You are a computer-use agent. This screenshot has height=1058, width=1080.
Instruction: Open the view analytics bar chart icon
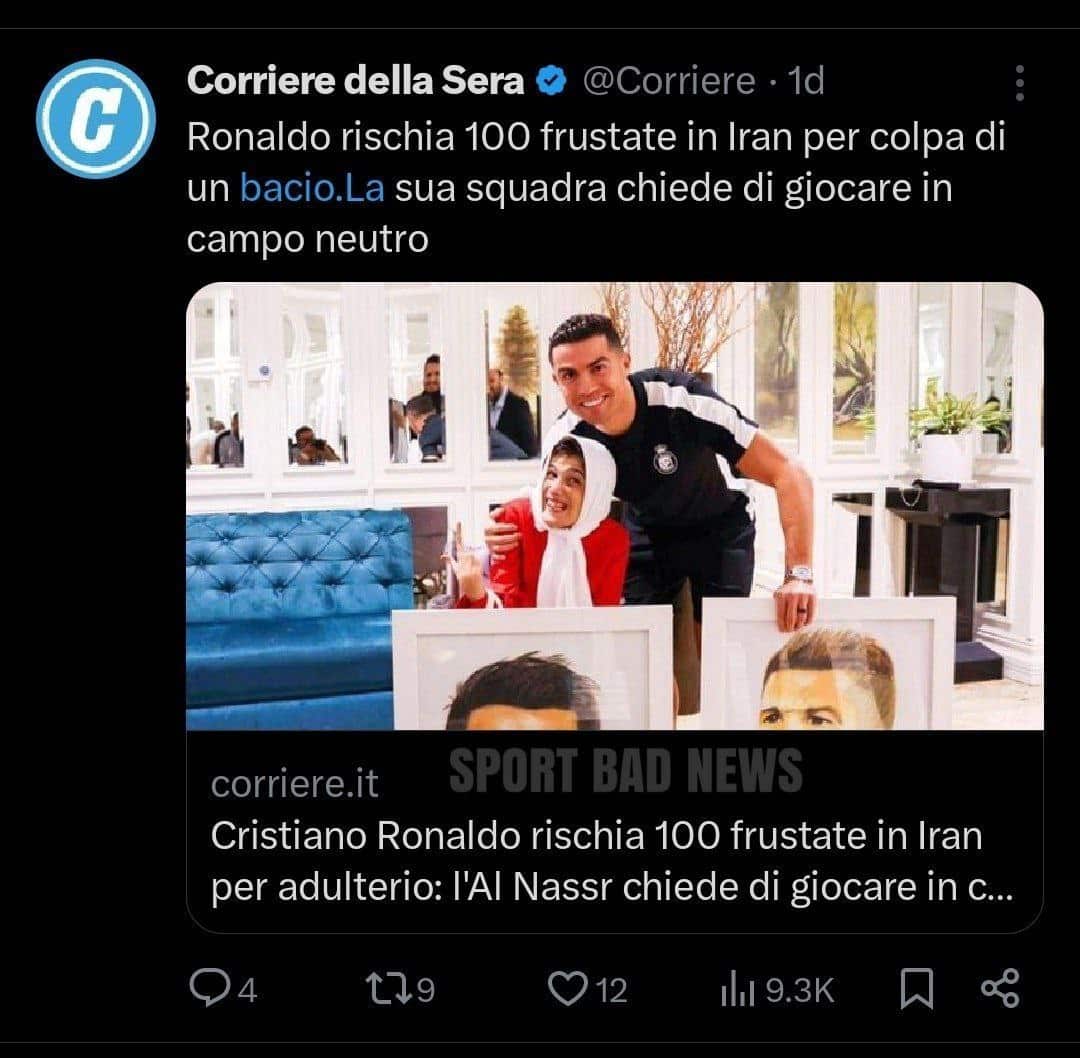tap(737, 989)
